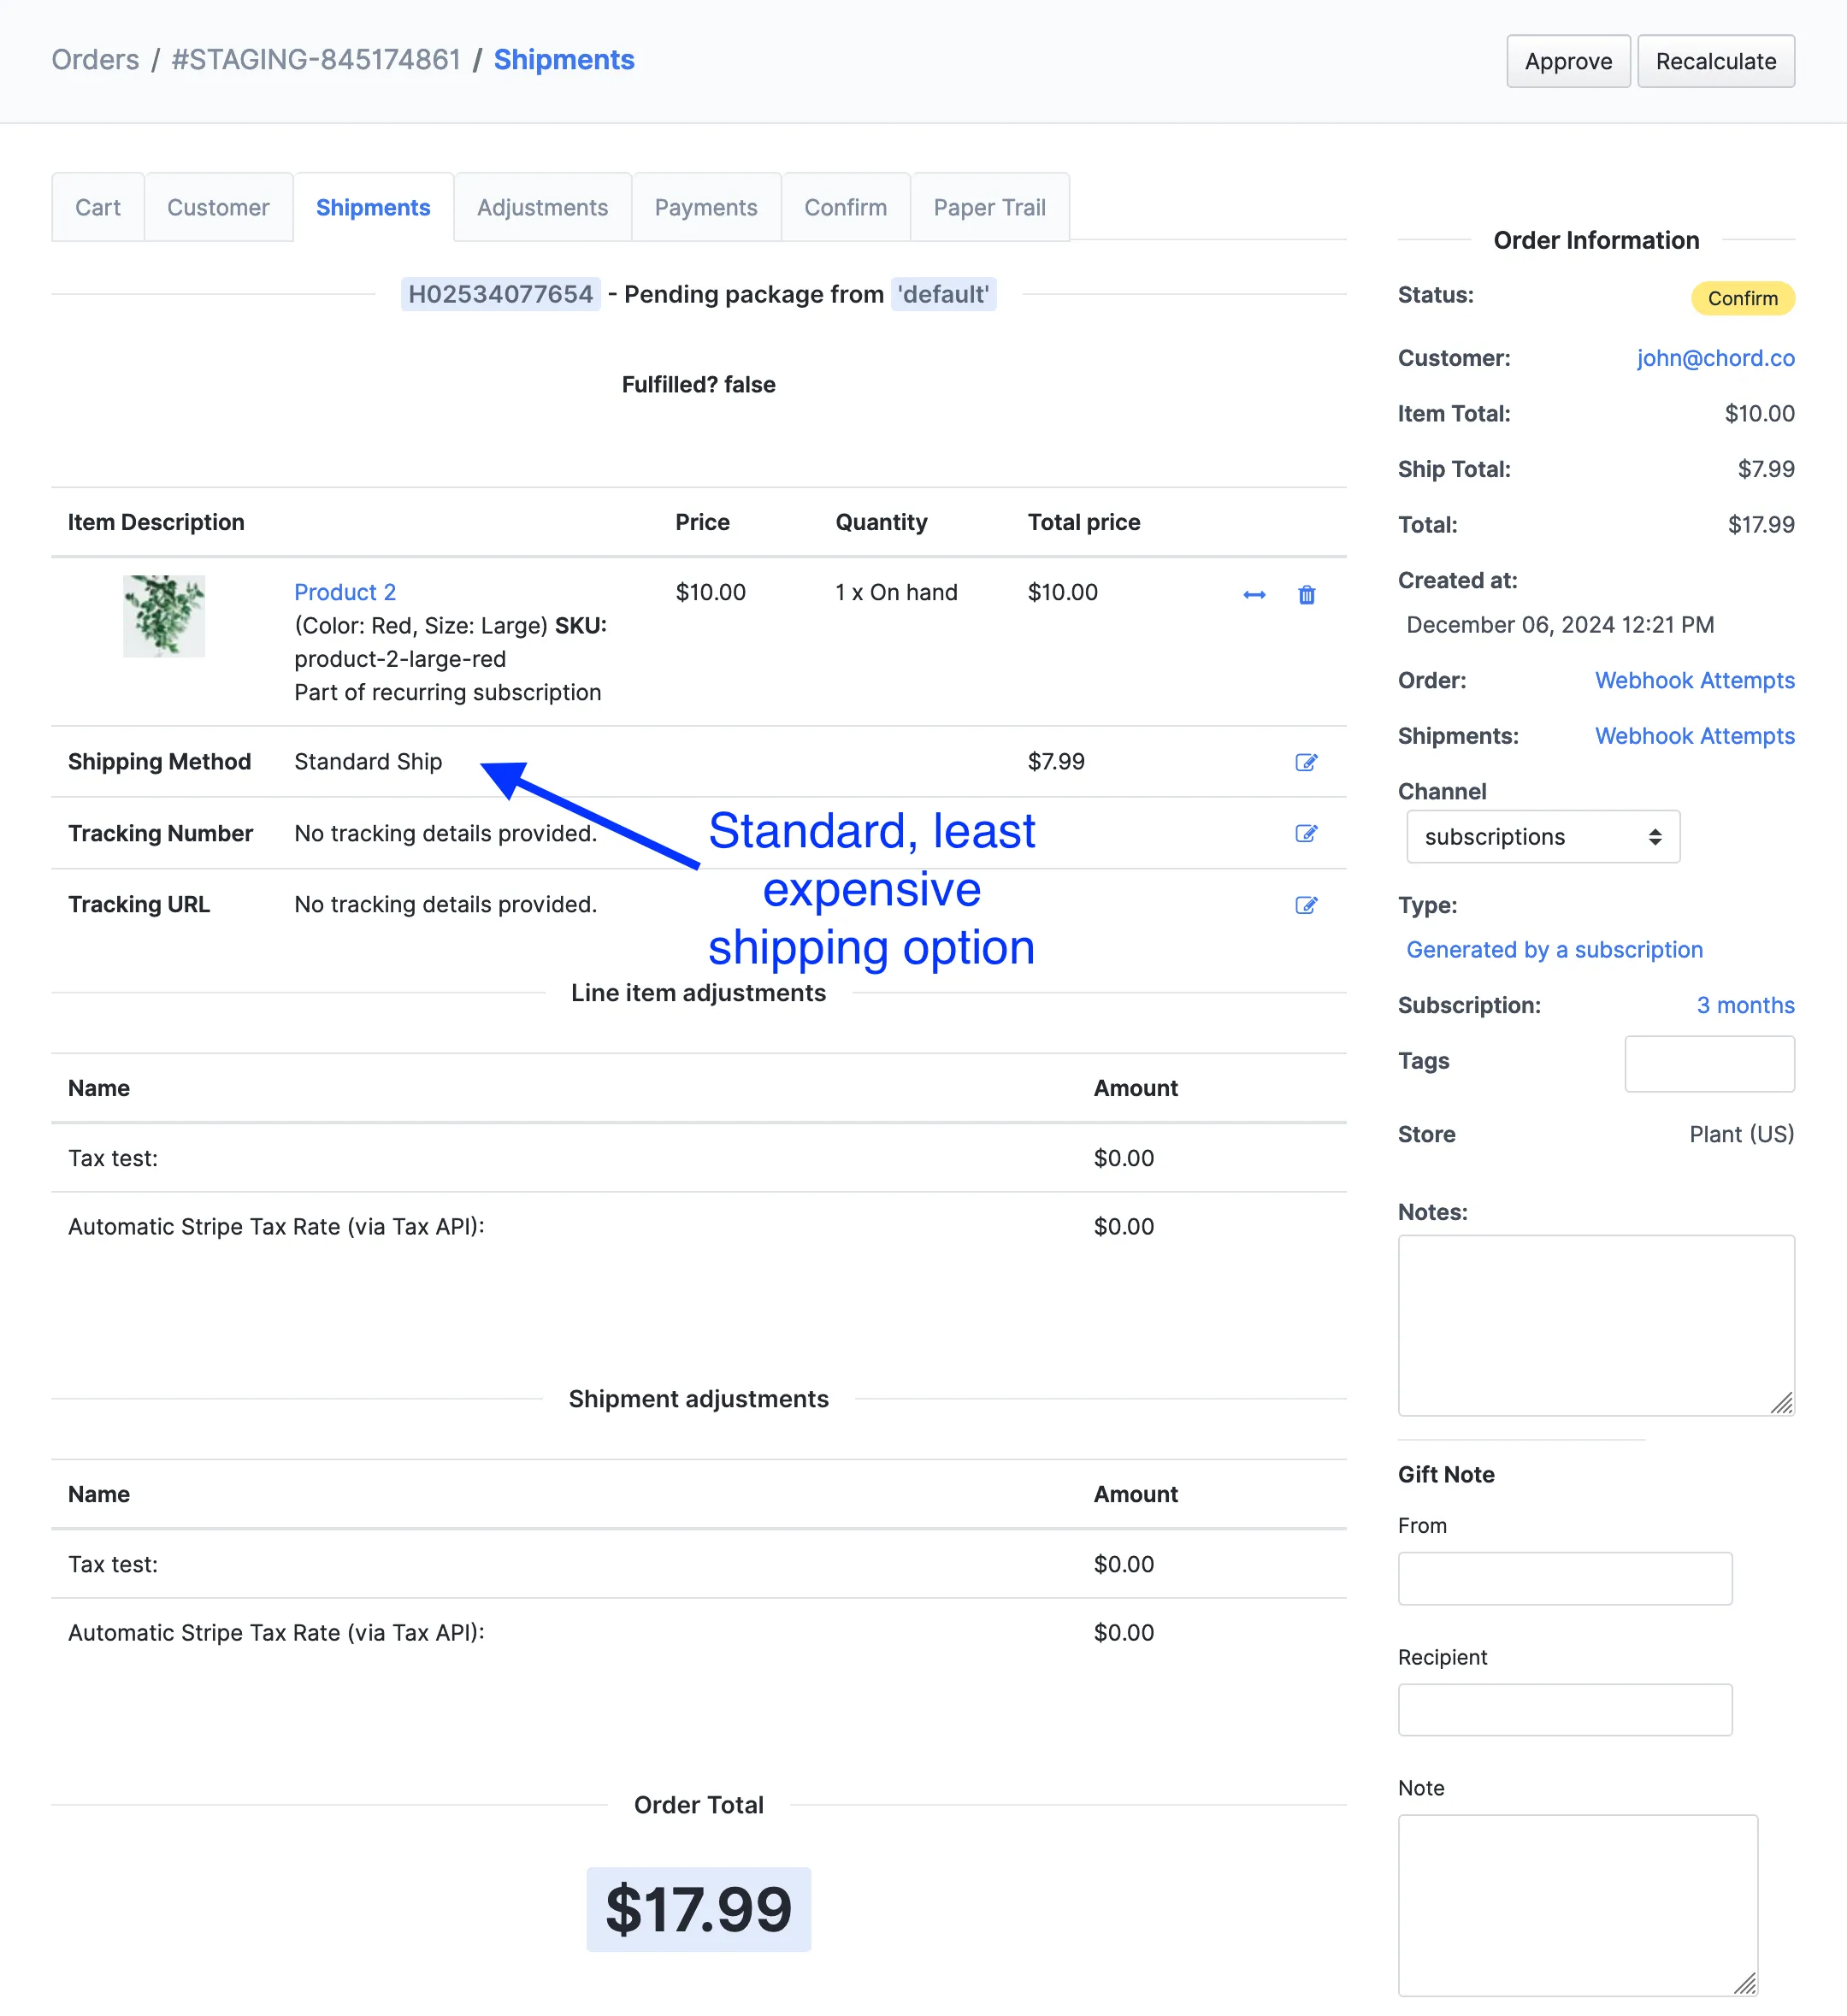The image size is (1847, 2016).
Task: Click the split shipment arrows icon for Product 2
Action: [x=1254, y=595]
